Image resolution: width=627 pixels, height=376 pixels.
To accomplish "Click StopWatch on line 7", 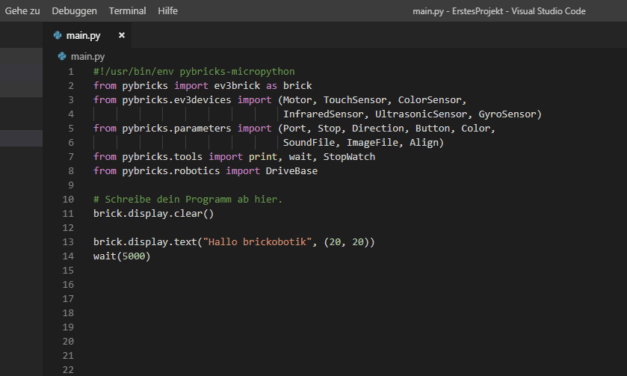I will point(349,157).
